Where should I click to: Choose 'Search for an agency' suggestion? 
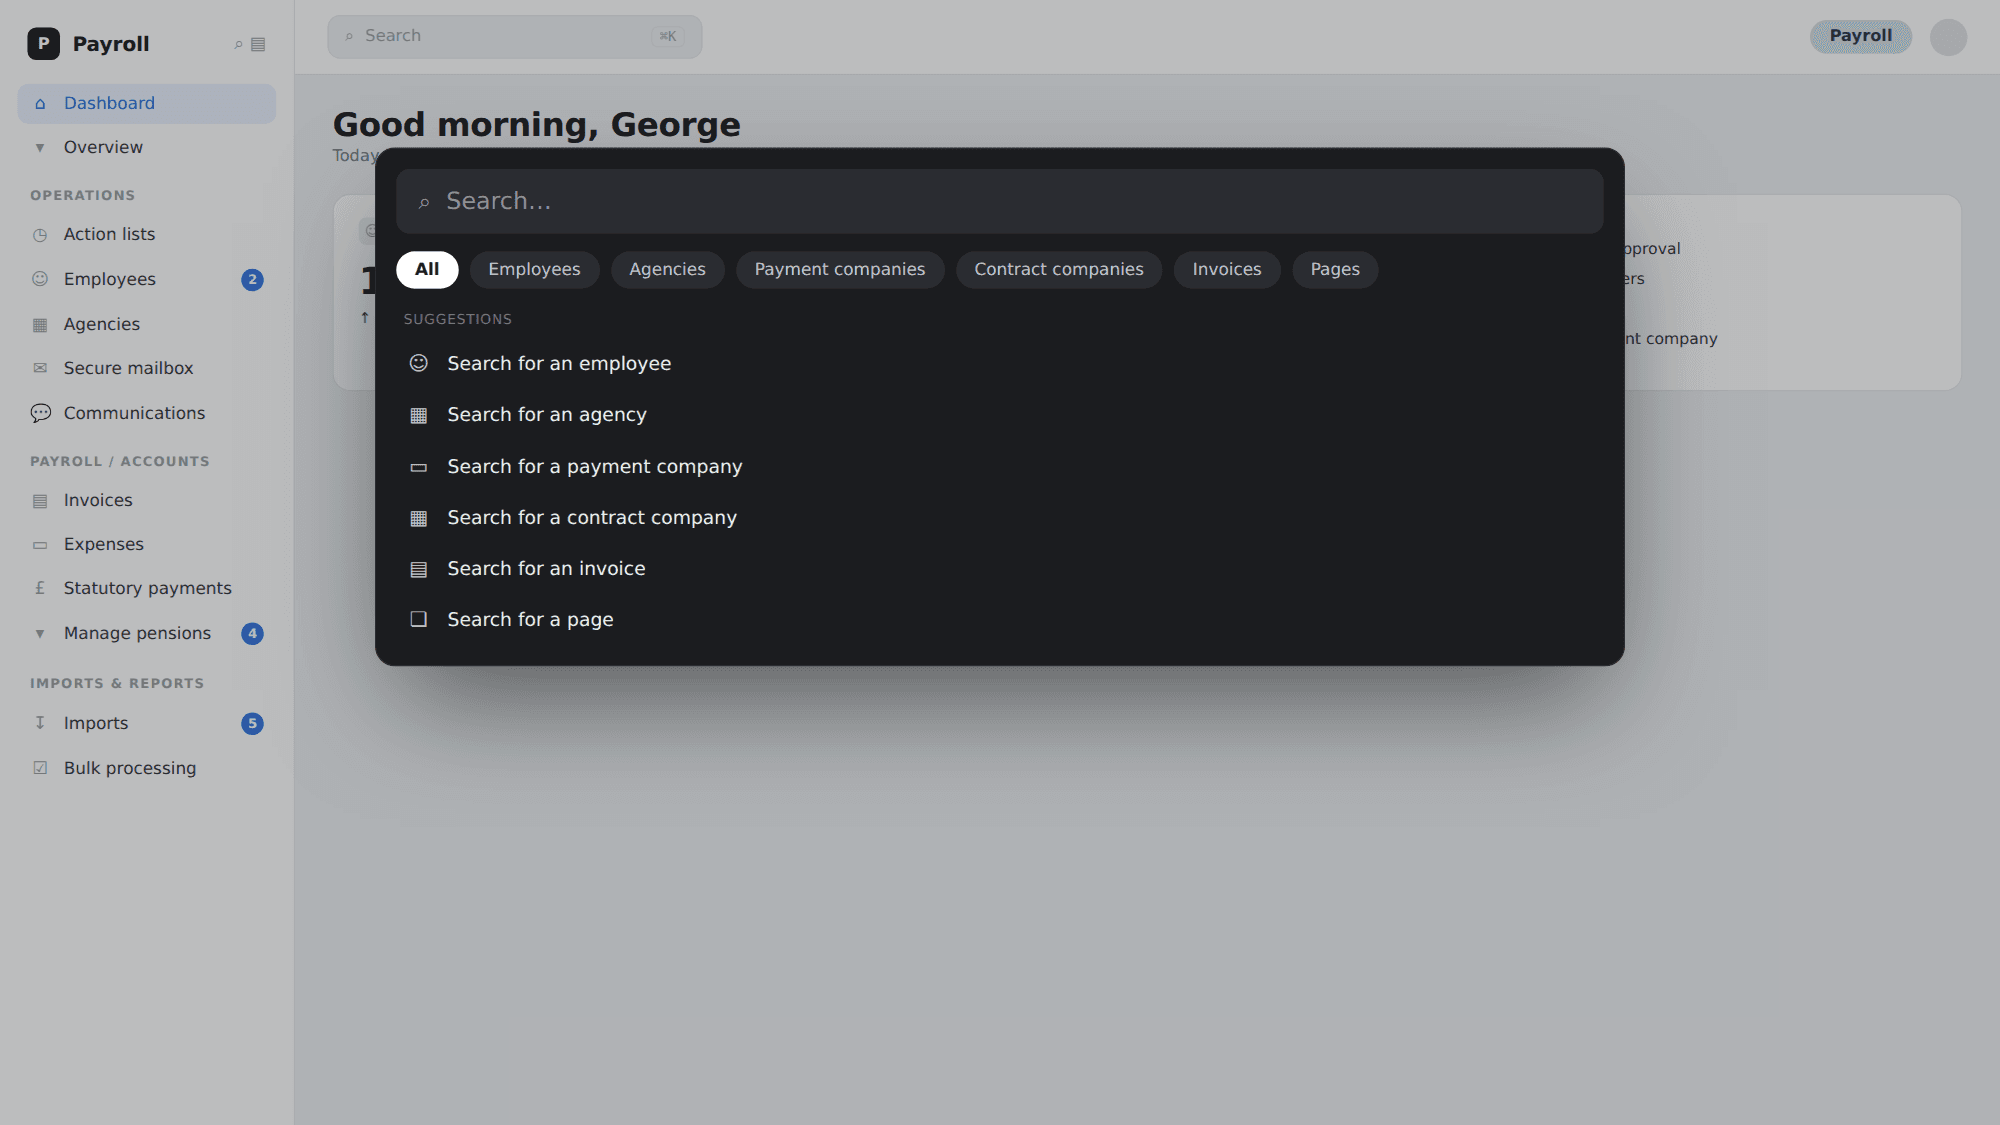tap(1000, 415)
